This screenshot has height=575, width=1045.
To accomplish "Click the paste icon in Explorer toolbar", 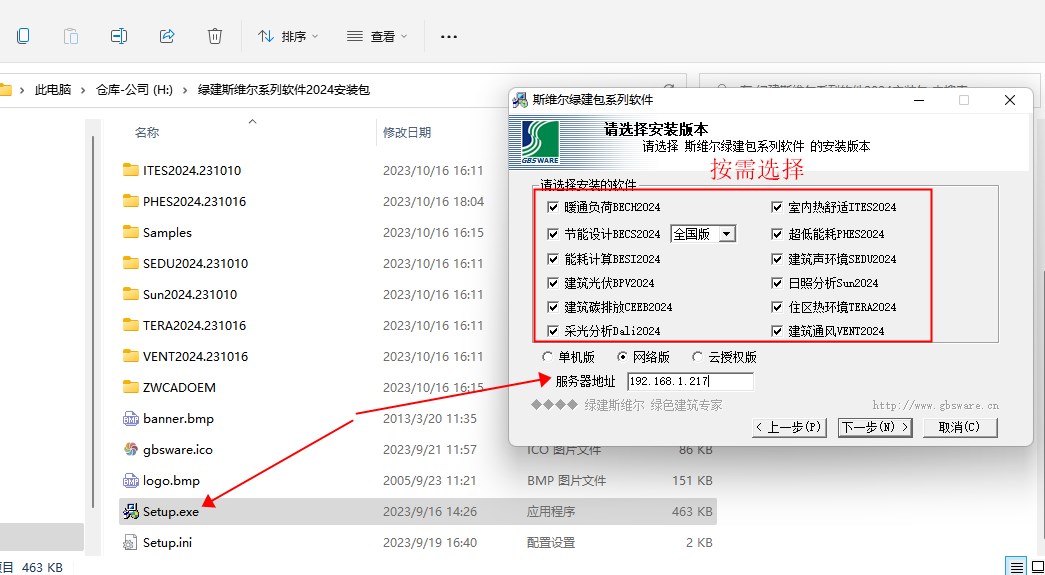I will (x=71, y=36).
